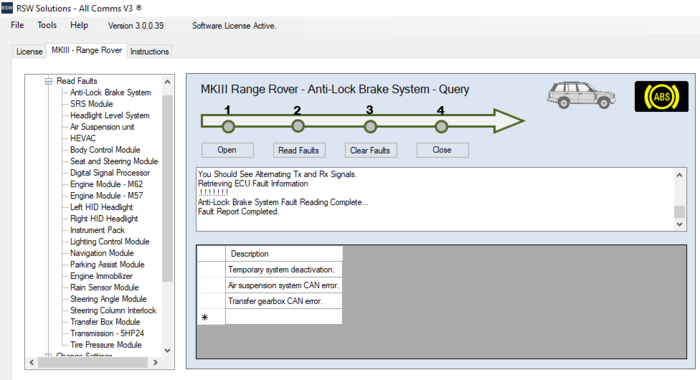Select SRS Module in tree
The image size is (700, 380).
(x=92, y=104)
